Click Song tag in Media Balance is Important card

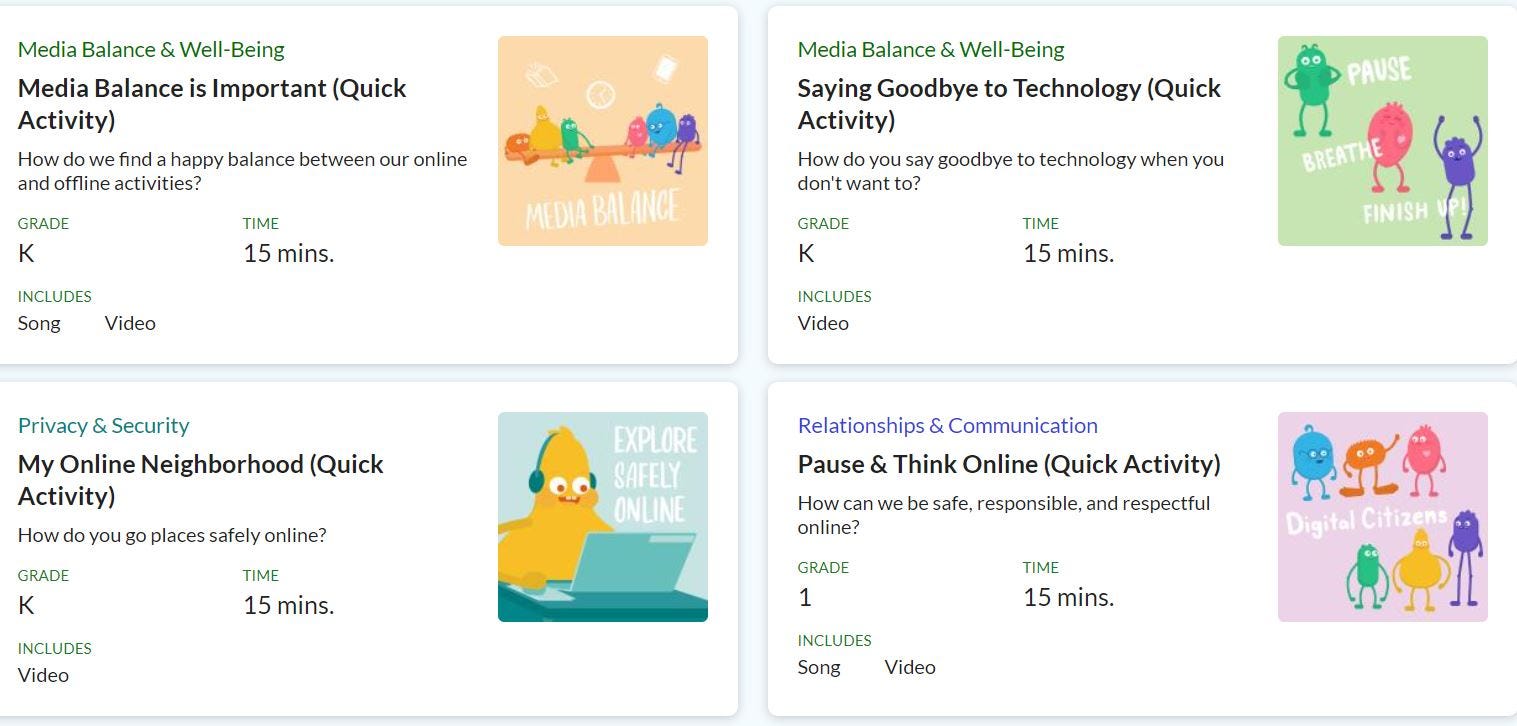[x=39, y=323]
